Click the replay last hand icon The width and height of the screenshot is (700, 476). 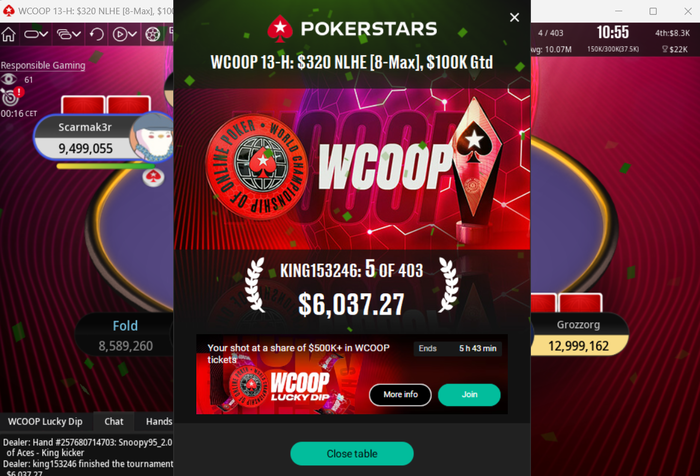(x=96, y=34)
